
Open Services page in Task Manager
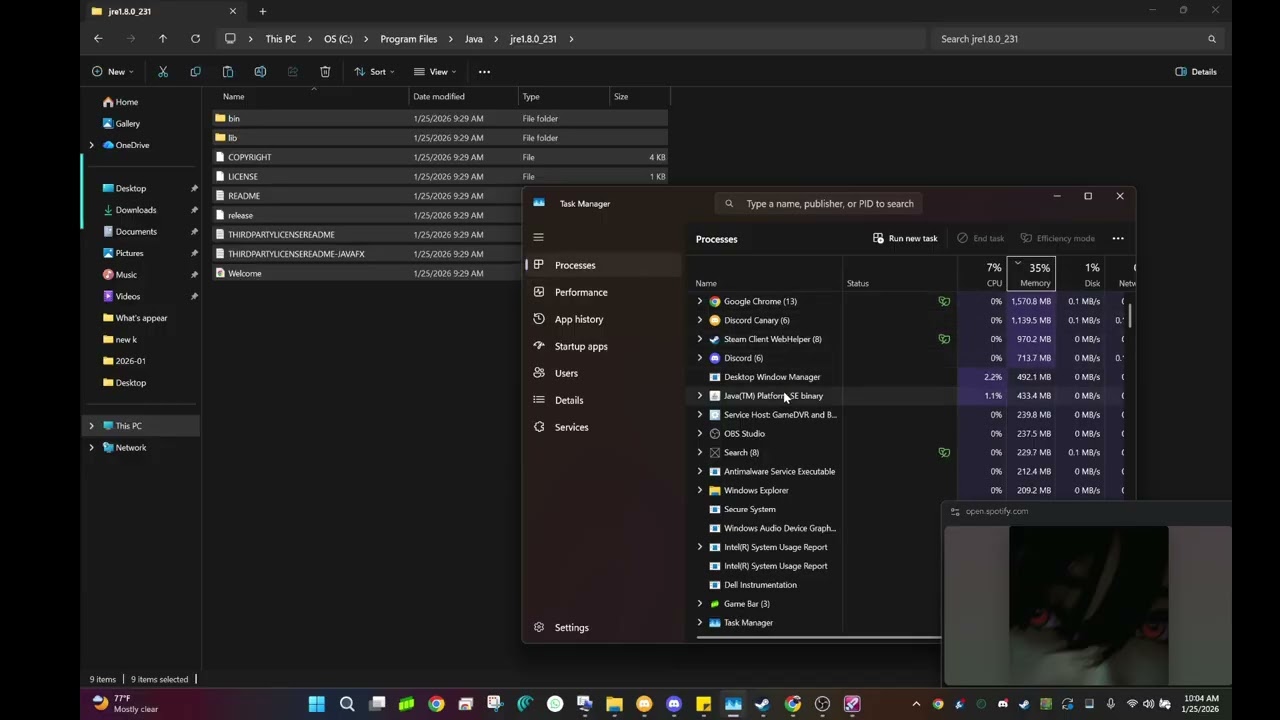pos(603,427)
